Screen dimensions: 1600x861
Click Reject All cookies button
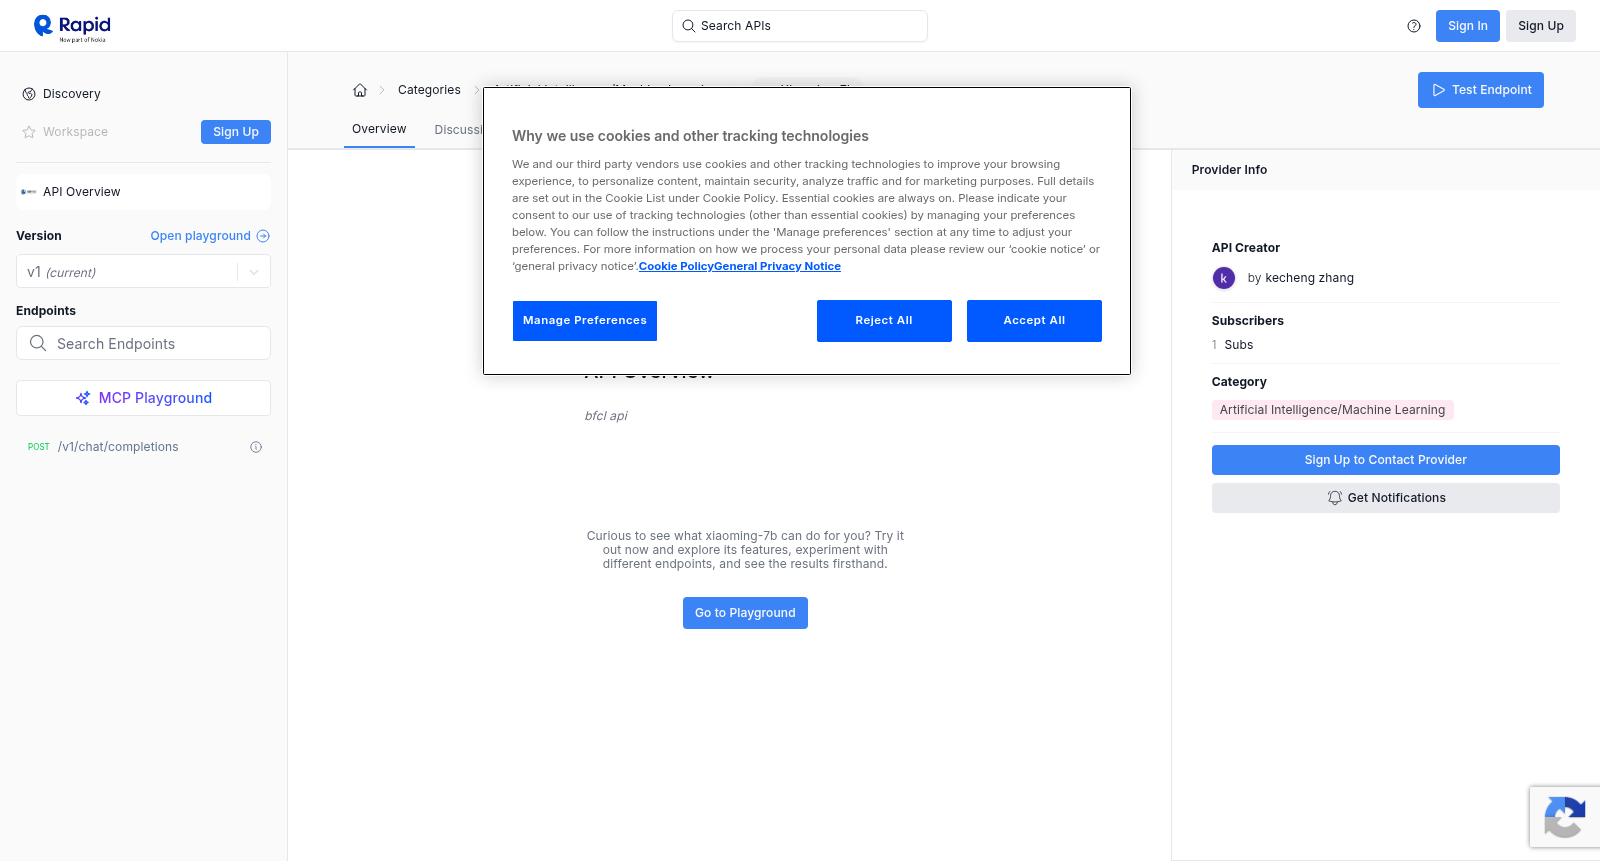(884, 321)
